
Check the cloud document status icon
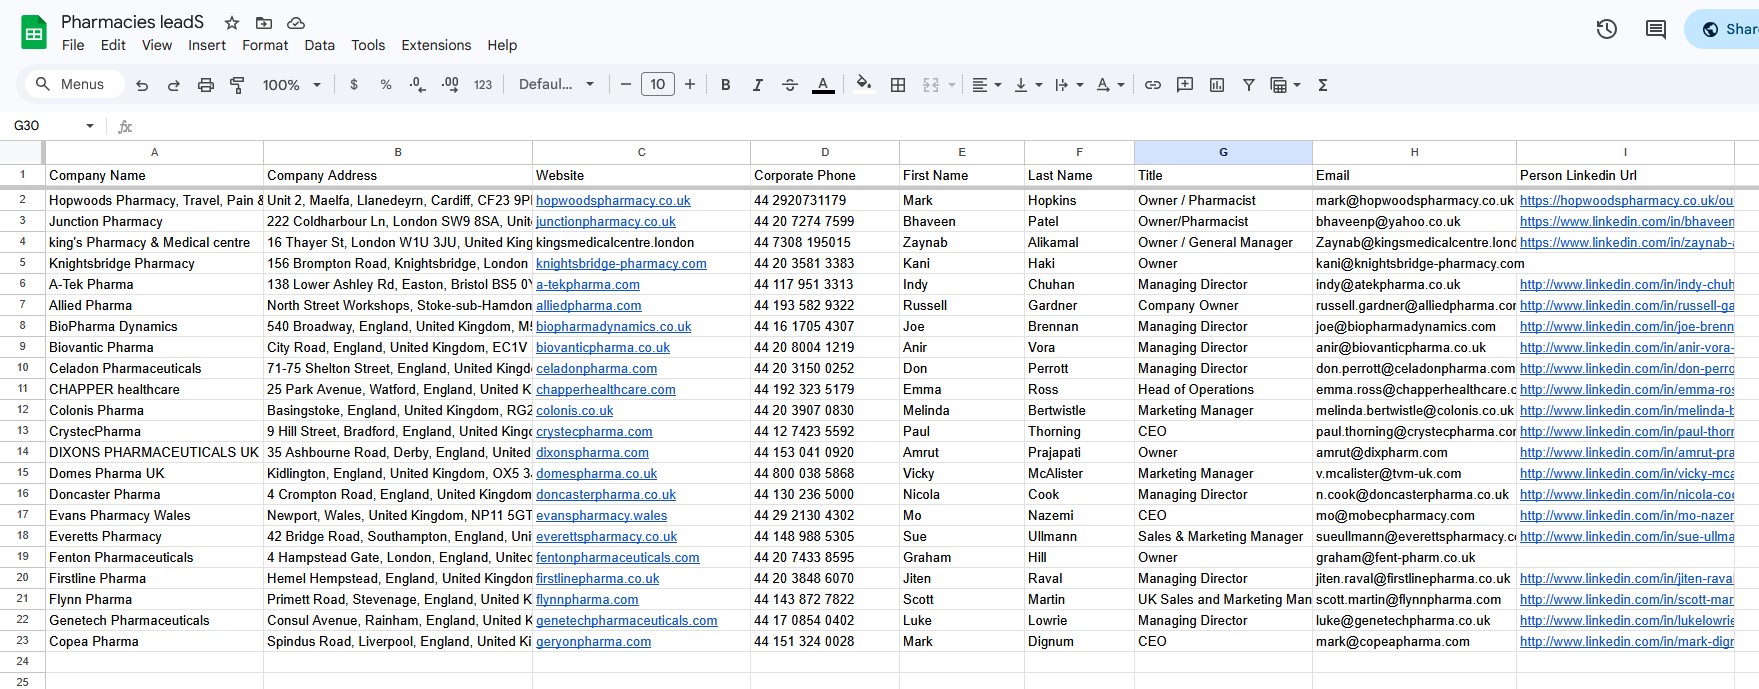tap(296, 23)
